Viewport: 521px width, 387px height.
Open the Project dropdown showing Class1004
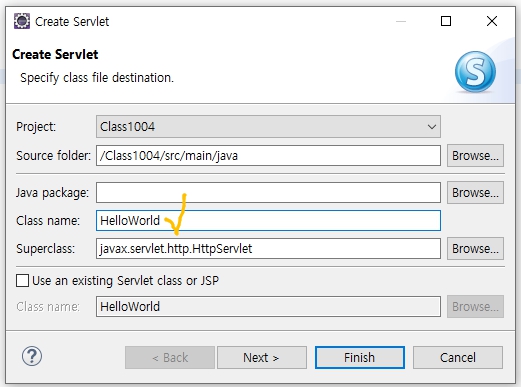pos(268,127)
